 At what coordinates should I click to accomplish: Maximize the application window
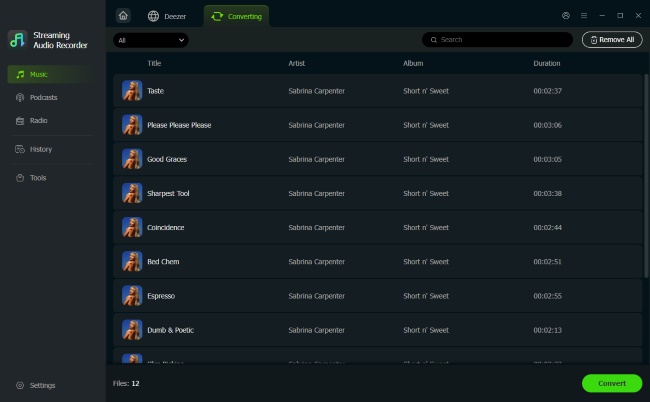(x=620, y=16)
